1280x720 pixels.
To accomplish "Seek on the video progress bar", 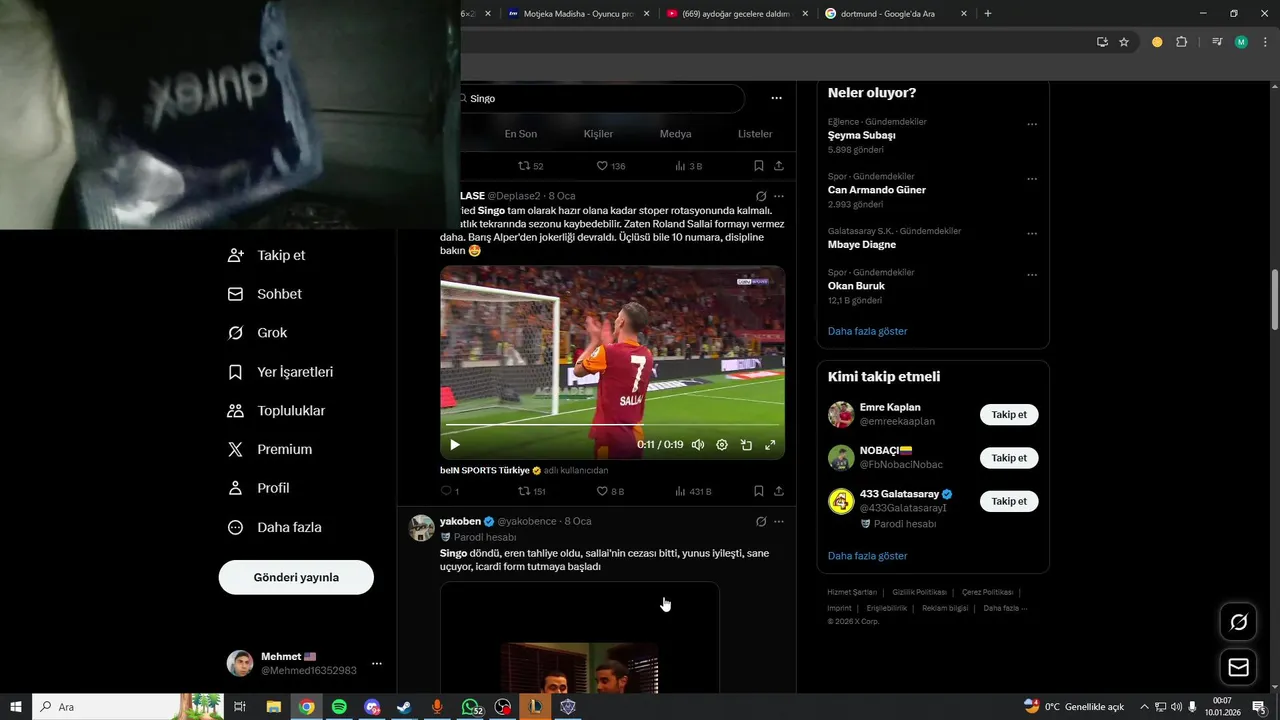I will pos(612,426).
